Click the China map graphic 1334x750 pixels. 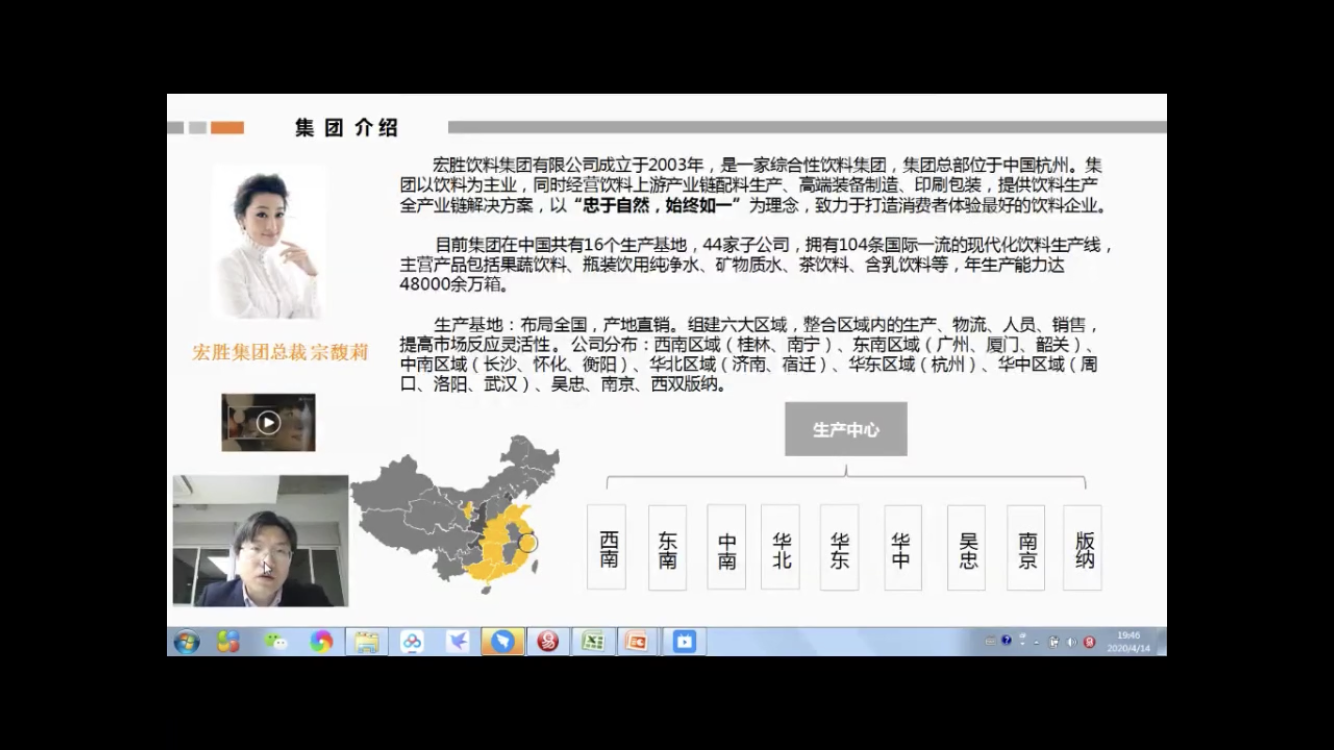click(x=454, y=509)
